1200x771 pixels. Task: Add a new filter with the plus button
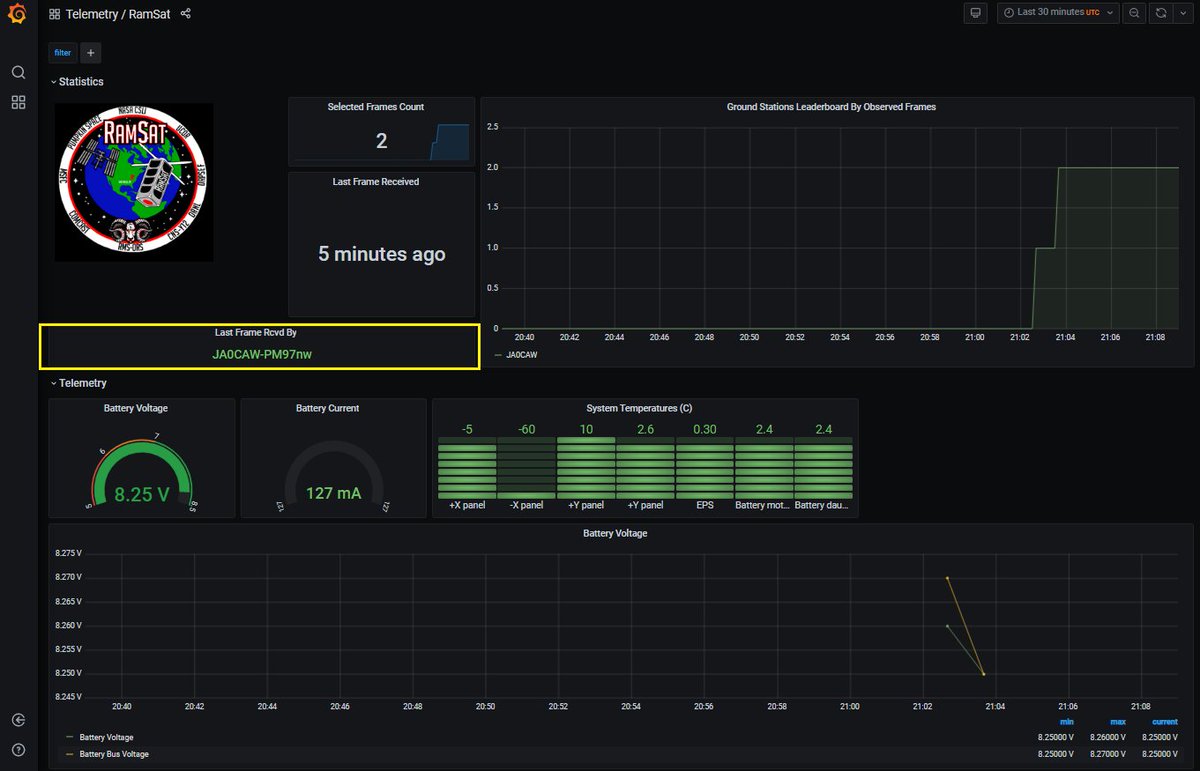(x=90, y=53)
